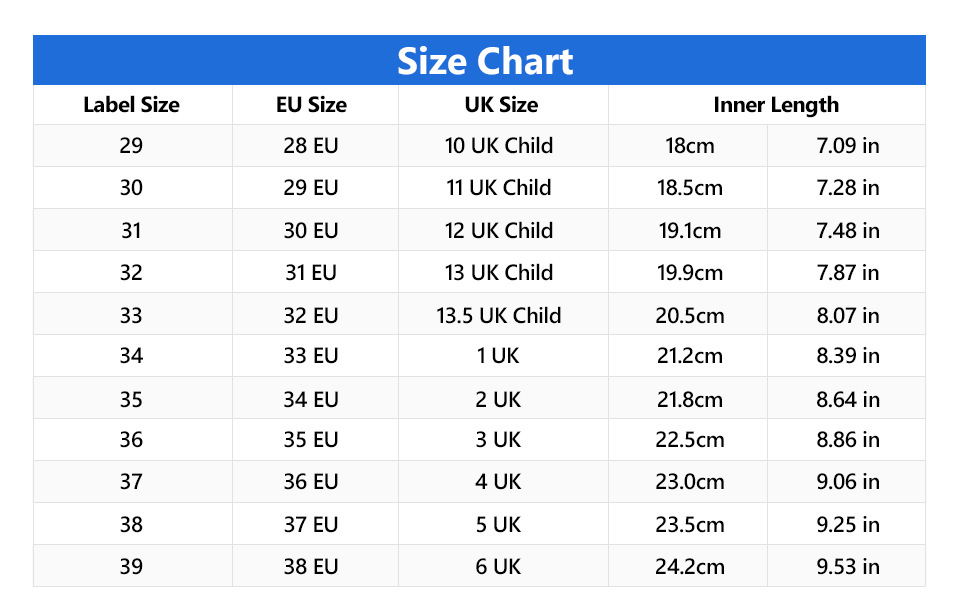
Task: Click the 3 UK cell
Action: coord(499,440)
